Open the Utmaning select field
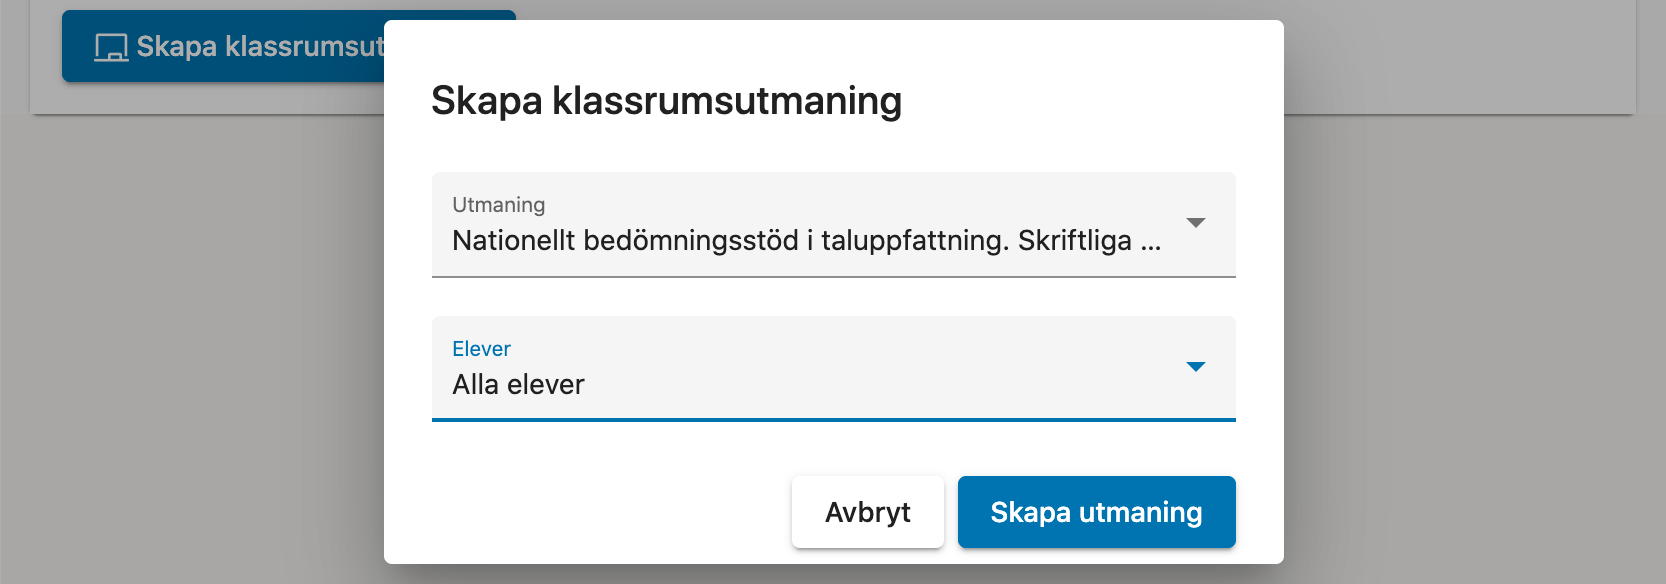Image resolution: width=1666 pixels, height=584 pixels. (834, 224)
